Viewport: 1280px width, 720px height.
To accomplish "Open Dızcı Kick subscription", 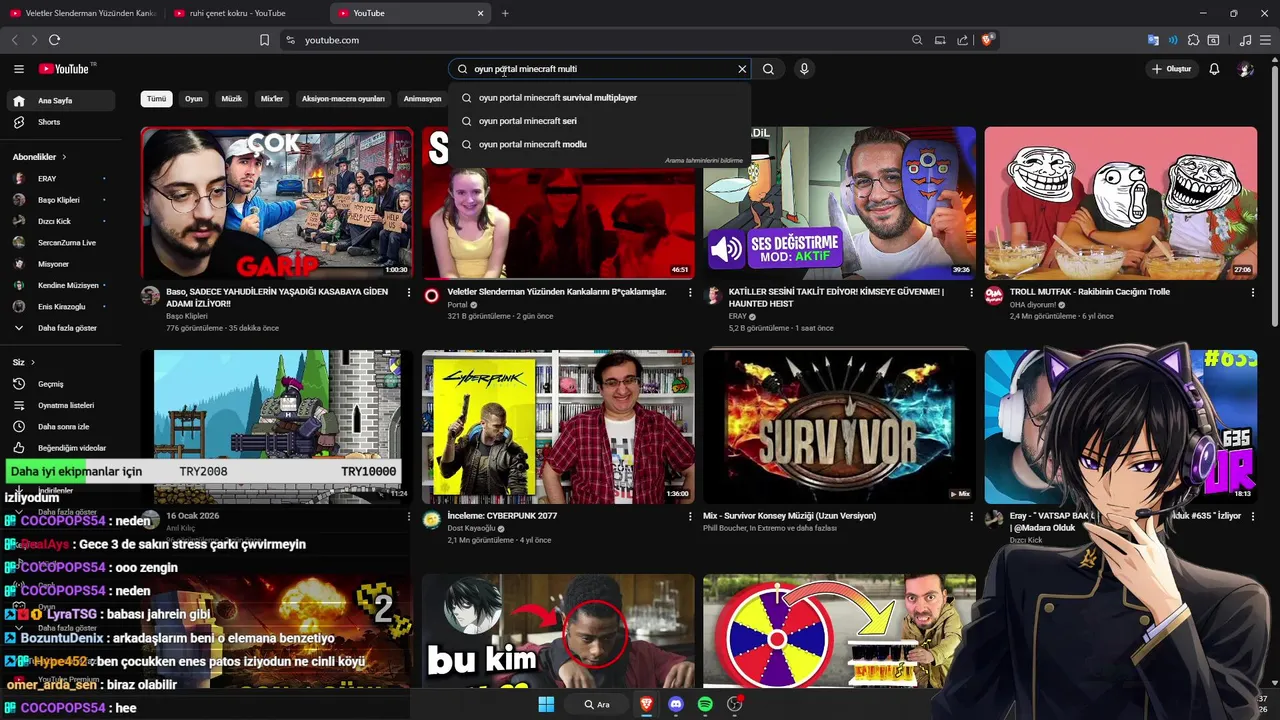I will tap(60, 221).
